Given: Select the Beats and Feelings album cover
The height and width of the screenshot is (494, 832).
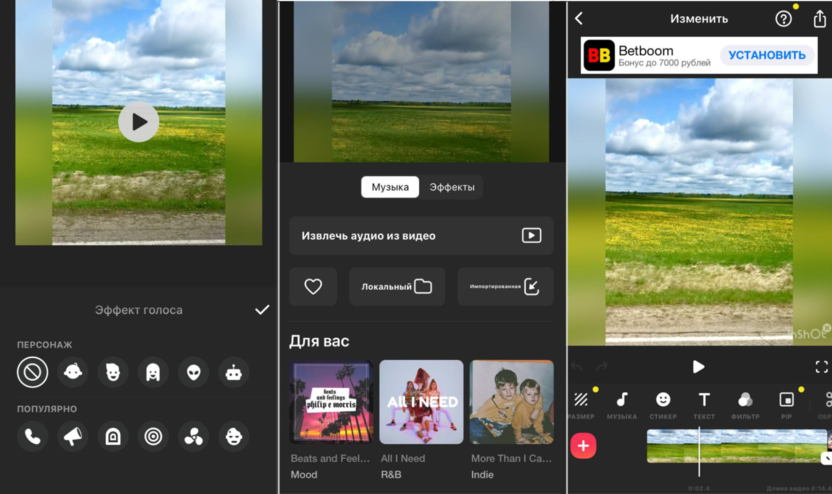Looking at the screenshot, I should pos(331,402).
